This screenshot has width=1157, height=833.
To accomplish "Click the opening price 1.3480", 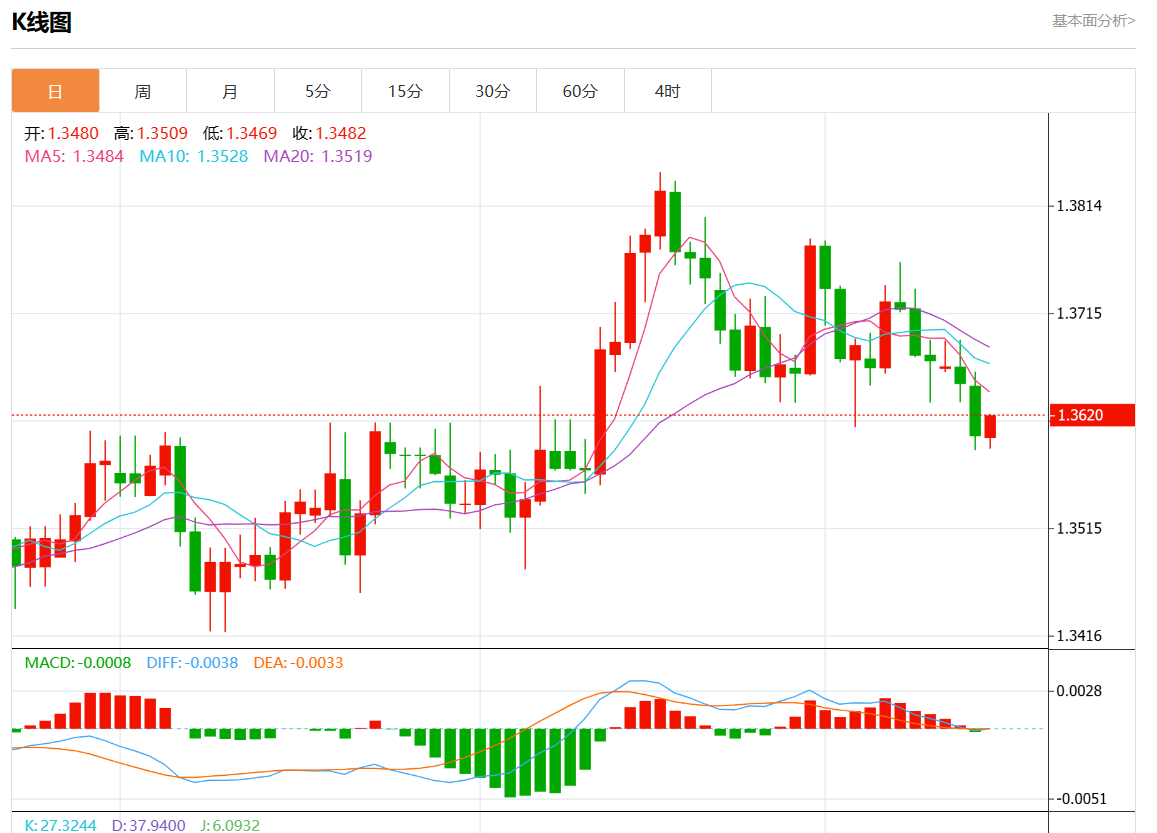I will (x=73, y=134).
